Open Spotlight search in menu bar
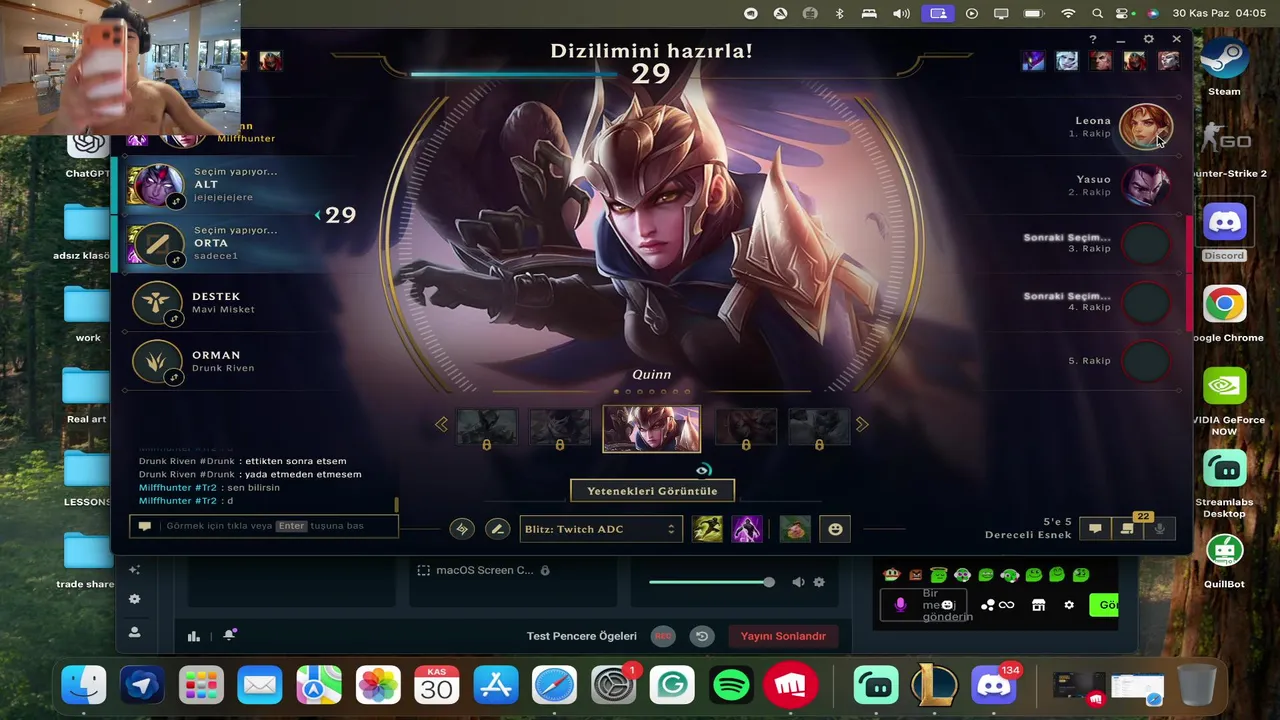 [1097, 13]
